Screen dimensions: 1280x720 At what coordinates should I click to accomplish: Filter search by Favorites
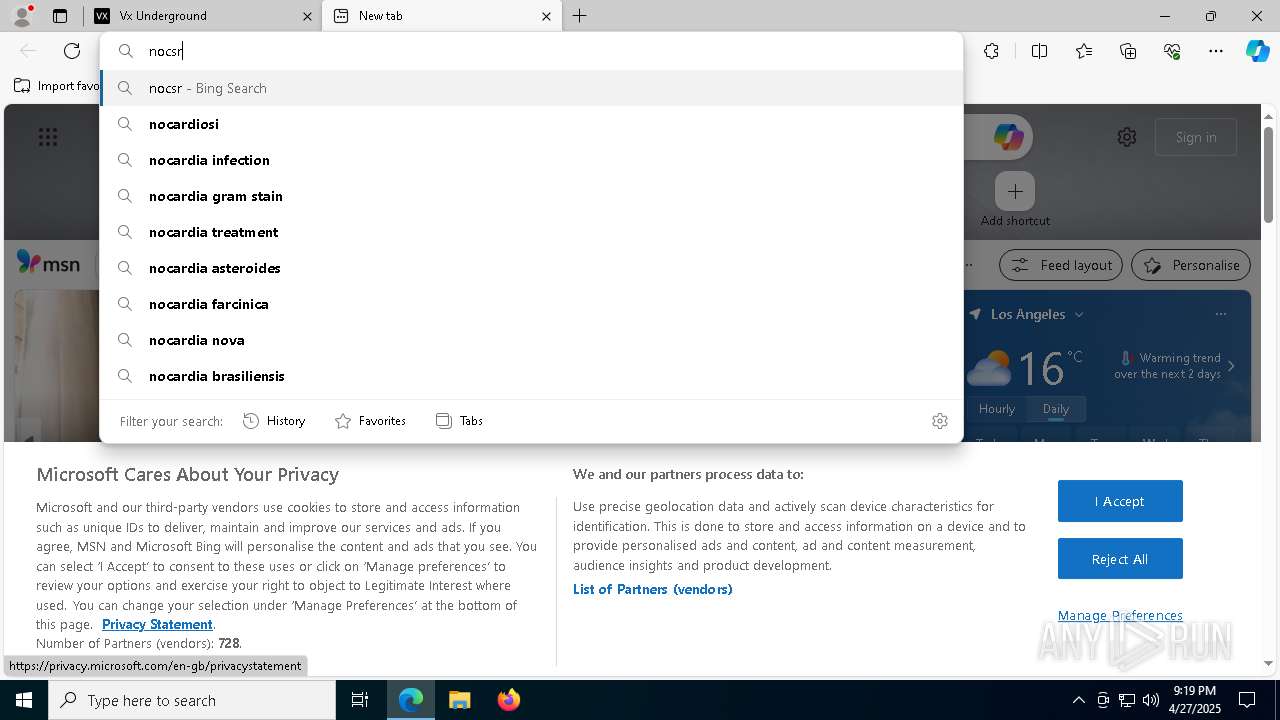pyautogui.click(x=370, y=421)
